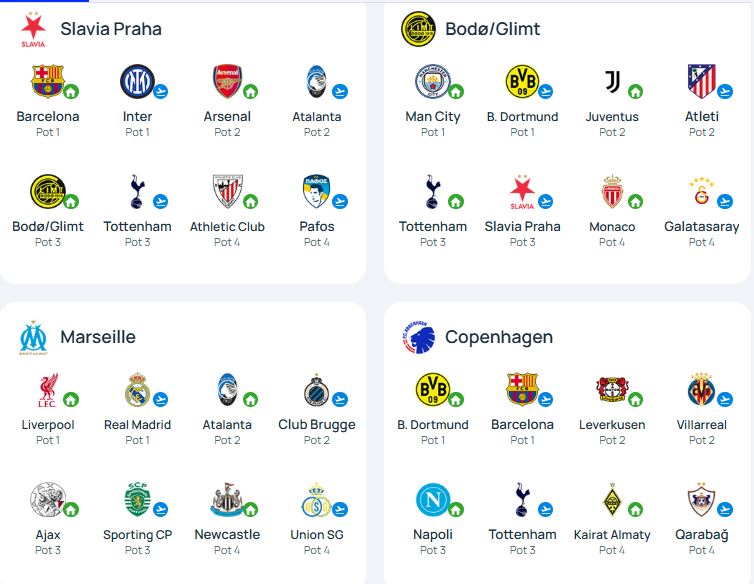Click the Copenhagen header crest
The width and height of the screenshot is (754, 584).
[418, 338]
